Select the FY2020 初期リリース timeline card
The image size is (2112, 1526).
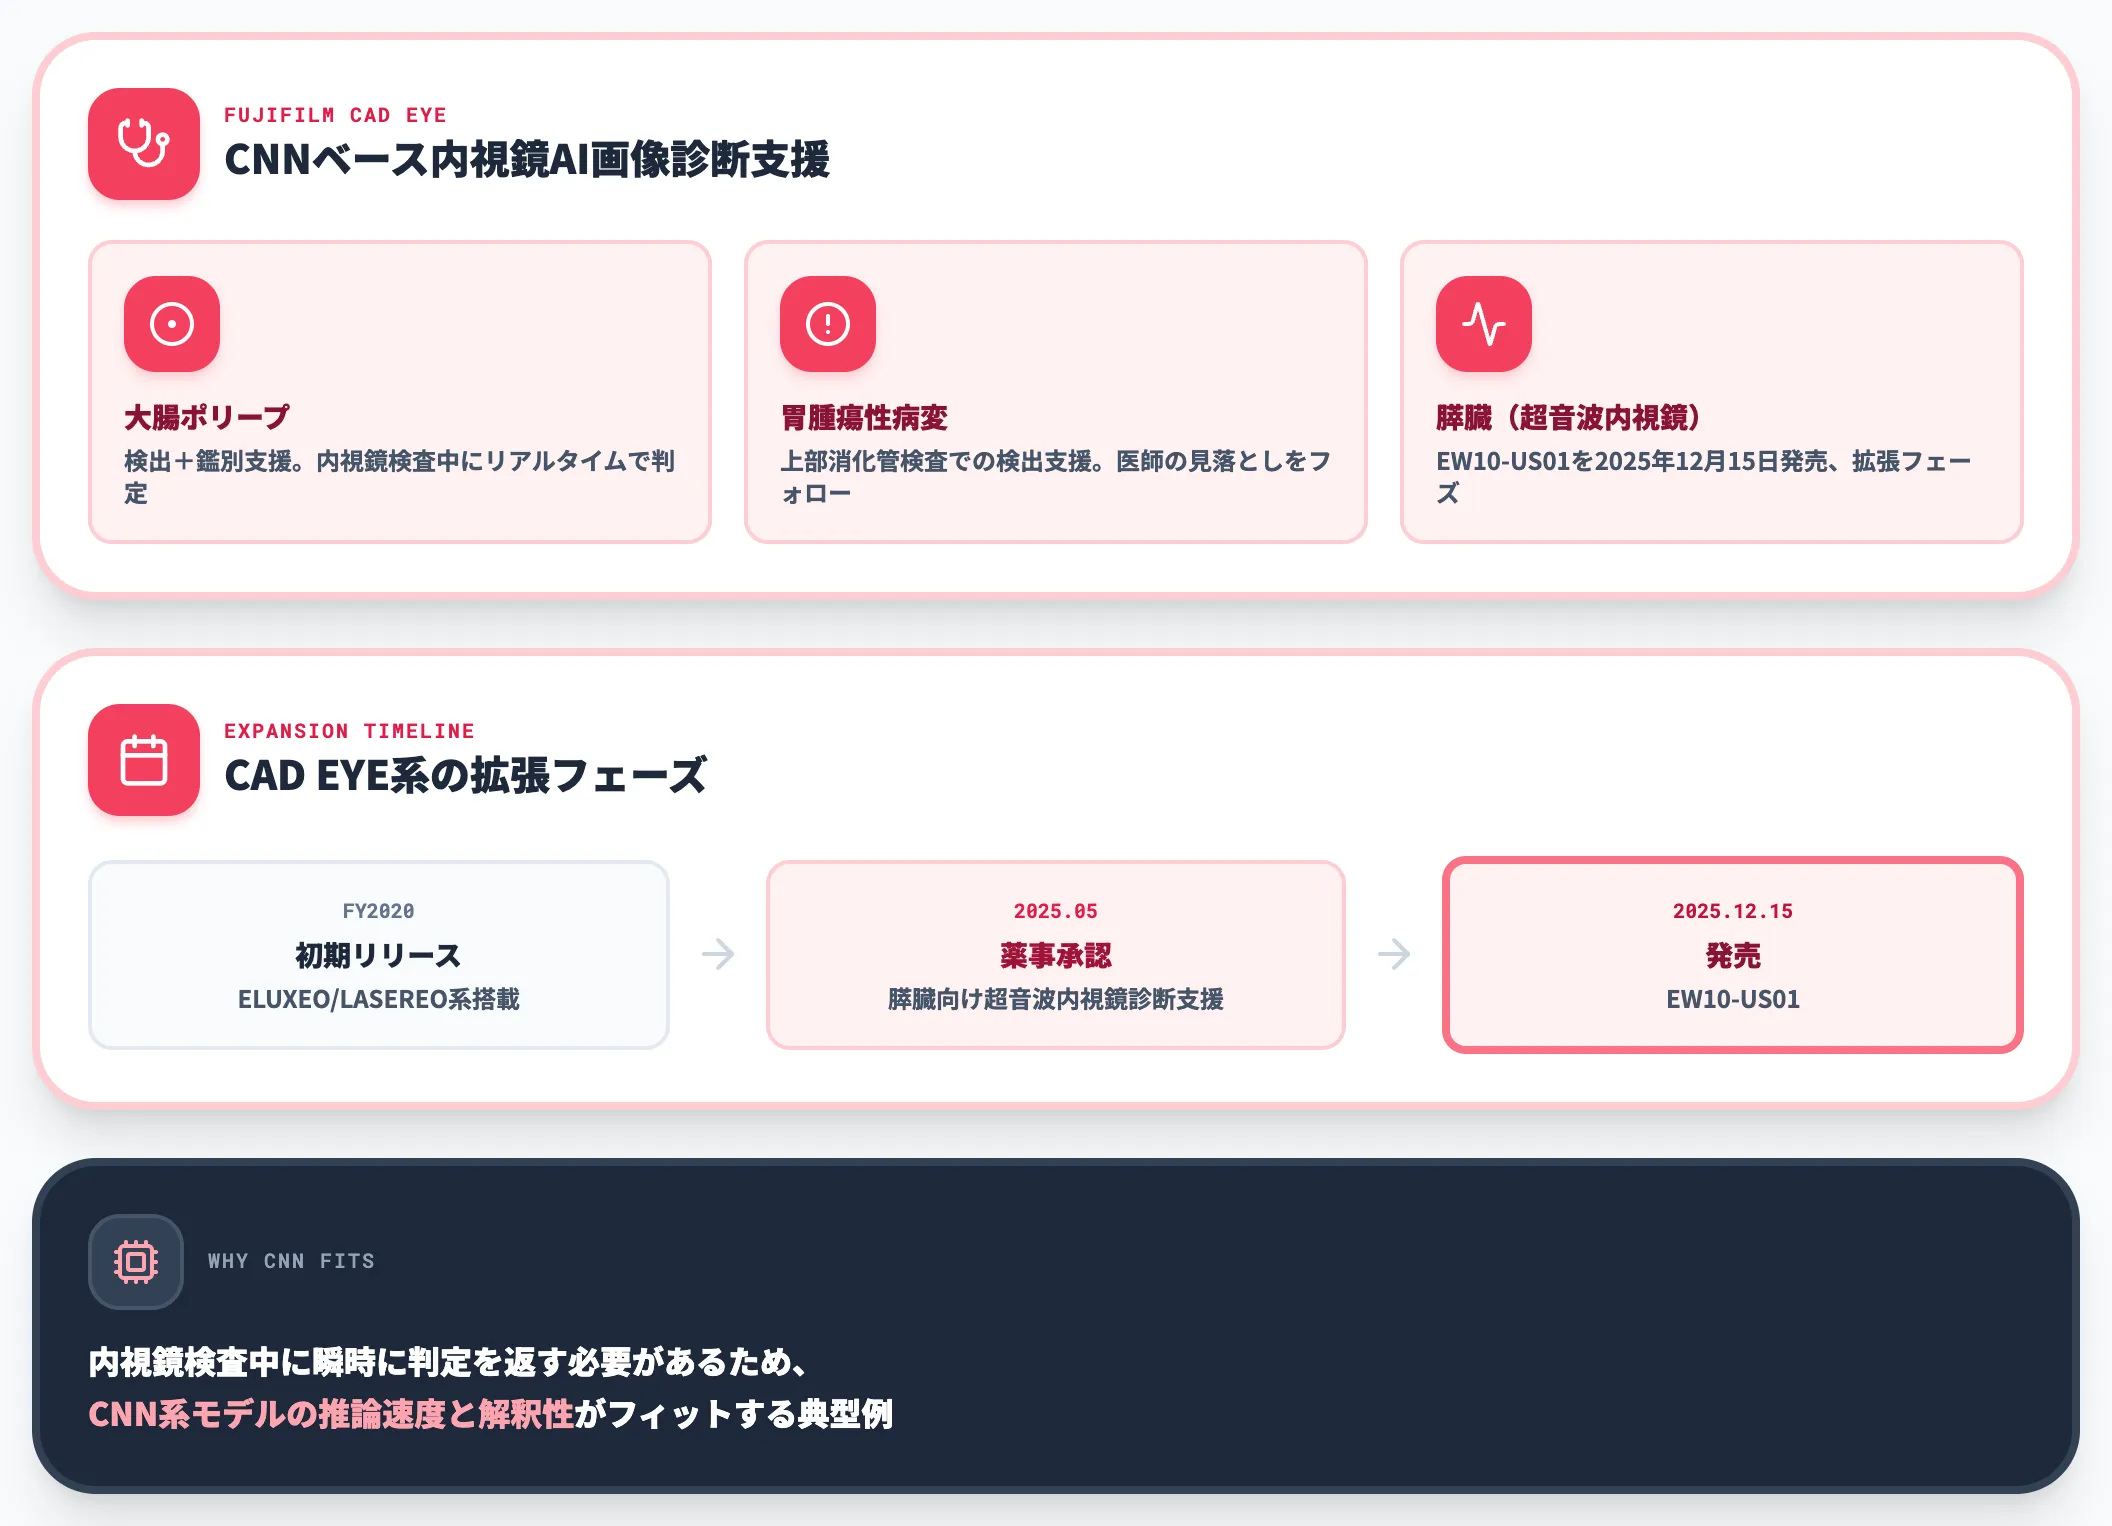coord(379,955)
